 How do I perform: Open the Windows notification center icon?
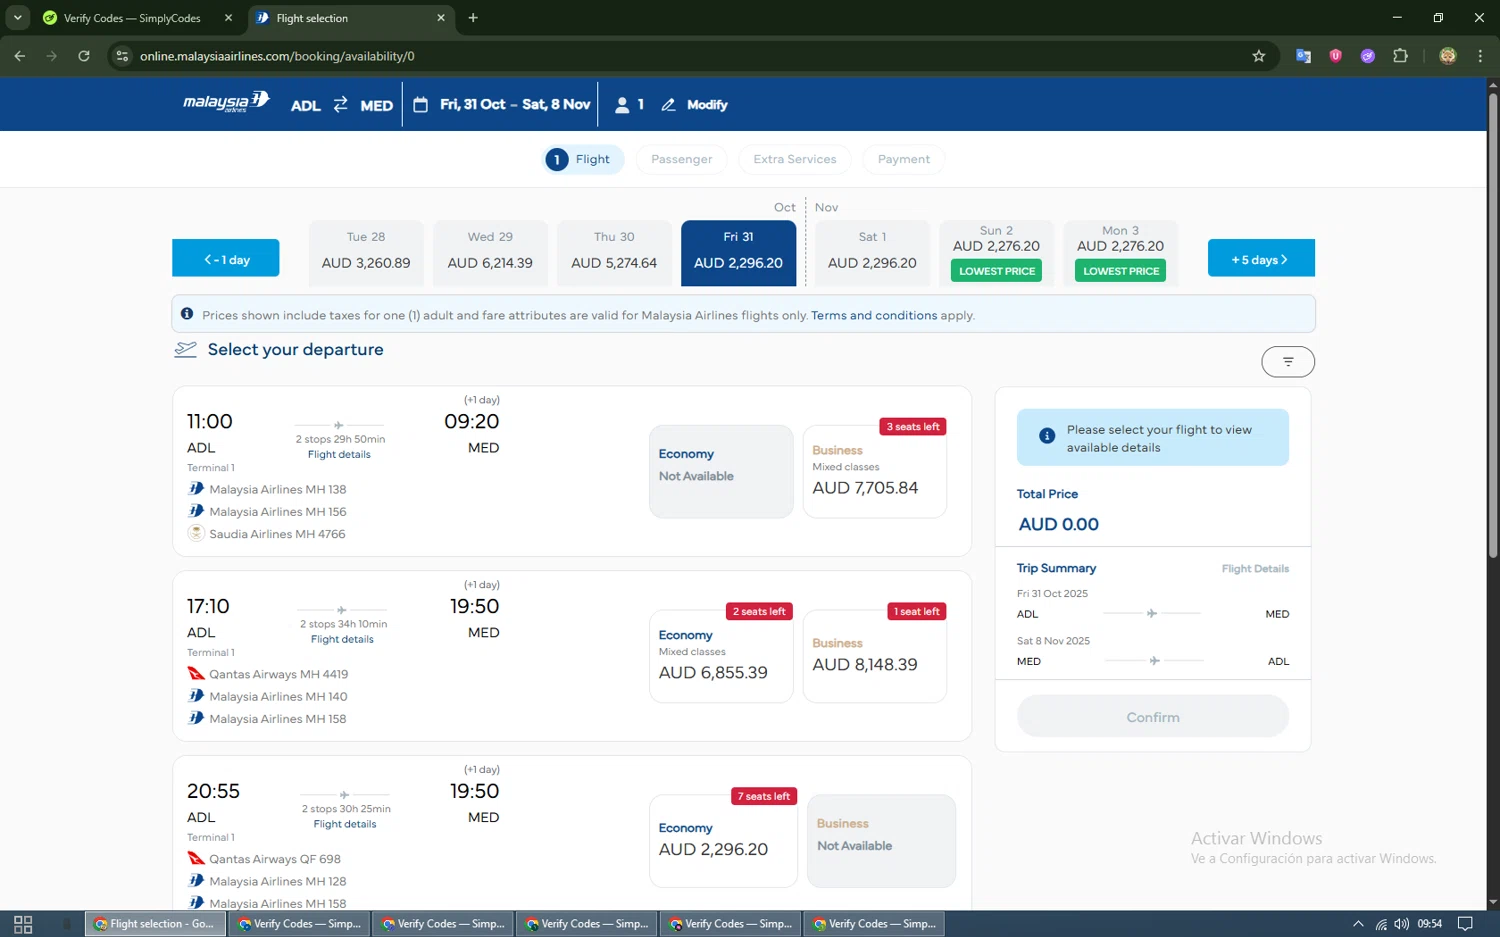tap(1465, 924)
